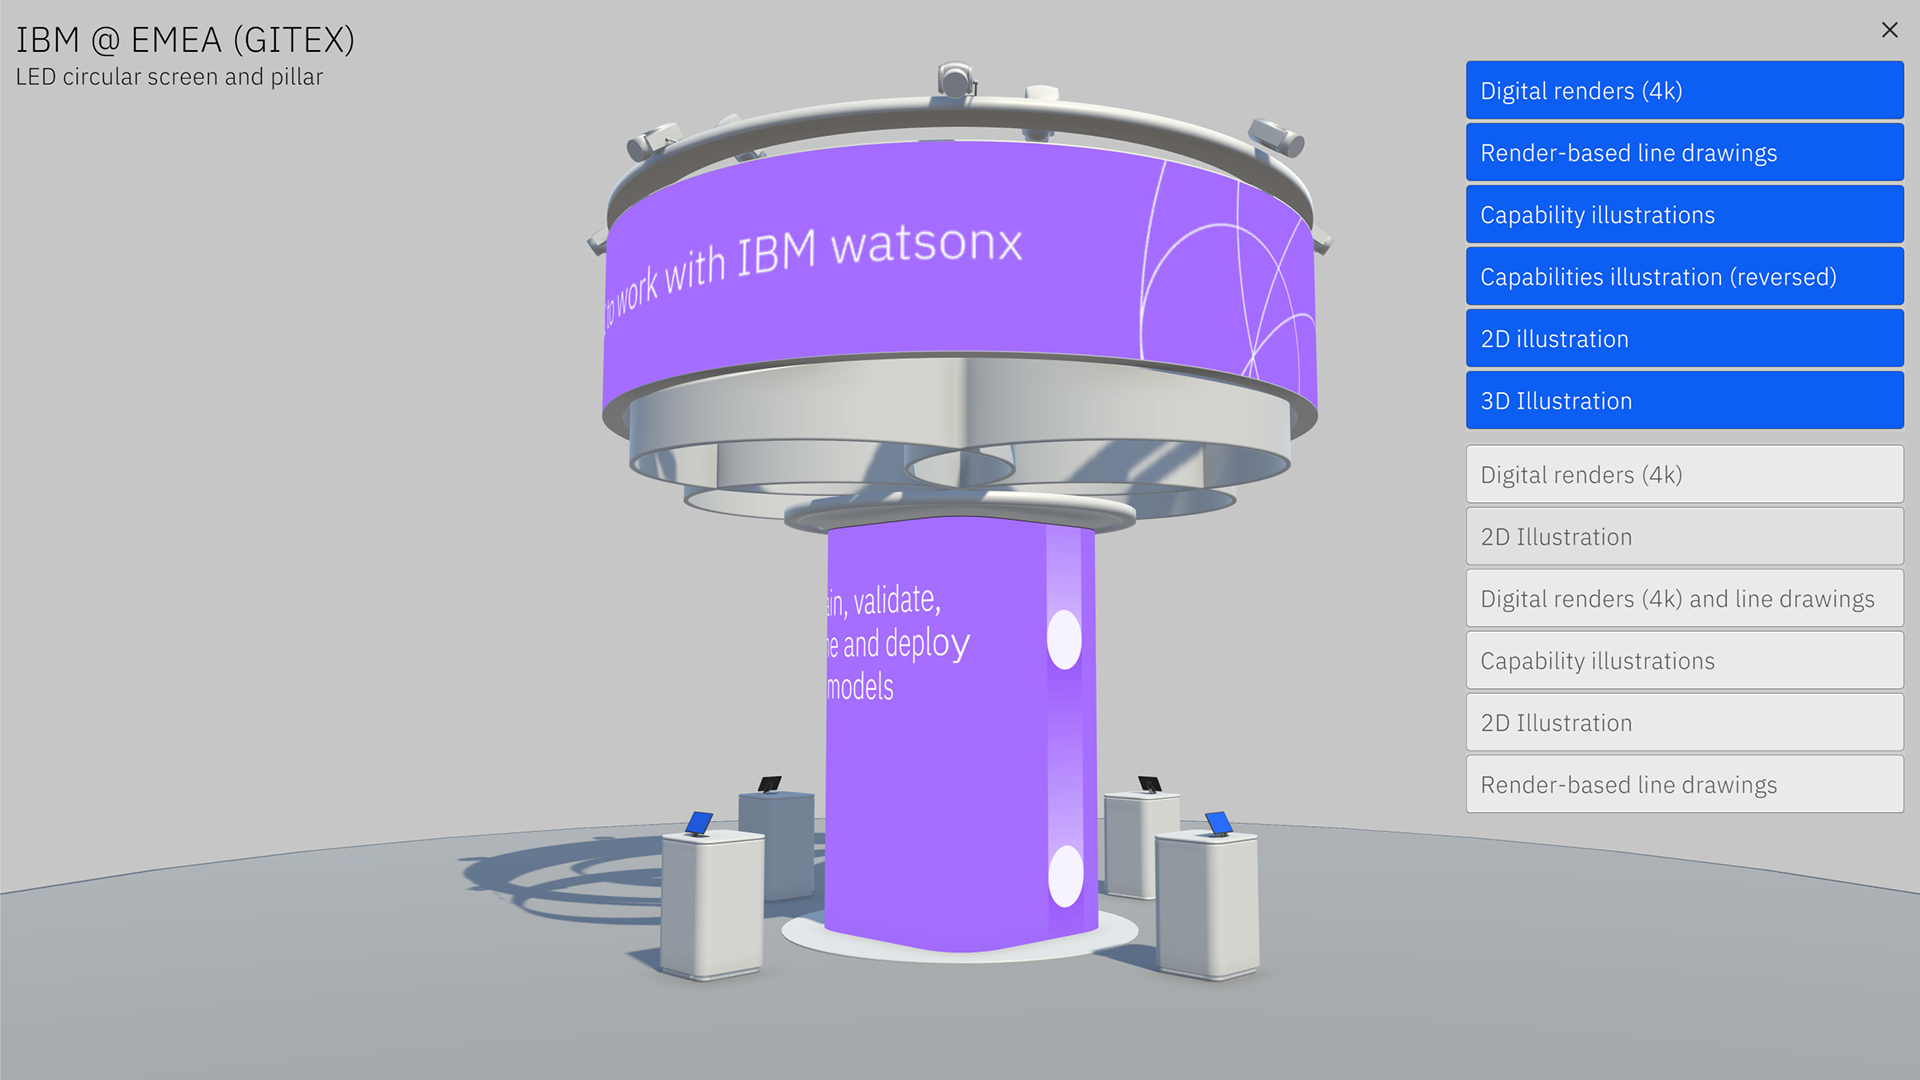Select the lower gray 2D Illustration item
The image size is (1920, 1080).
1684,723
